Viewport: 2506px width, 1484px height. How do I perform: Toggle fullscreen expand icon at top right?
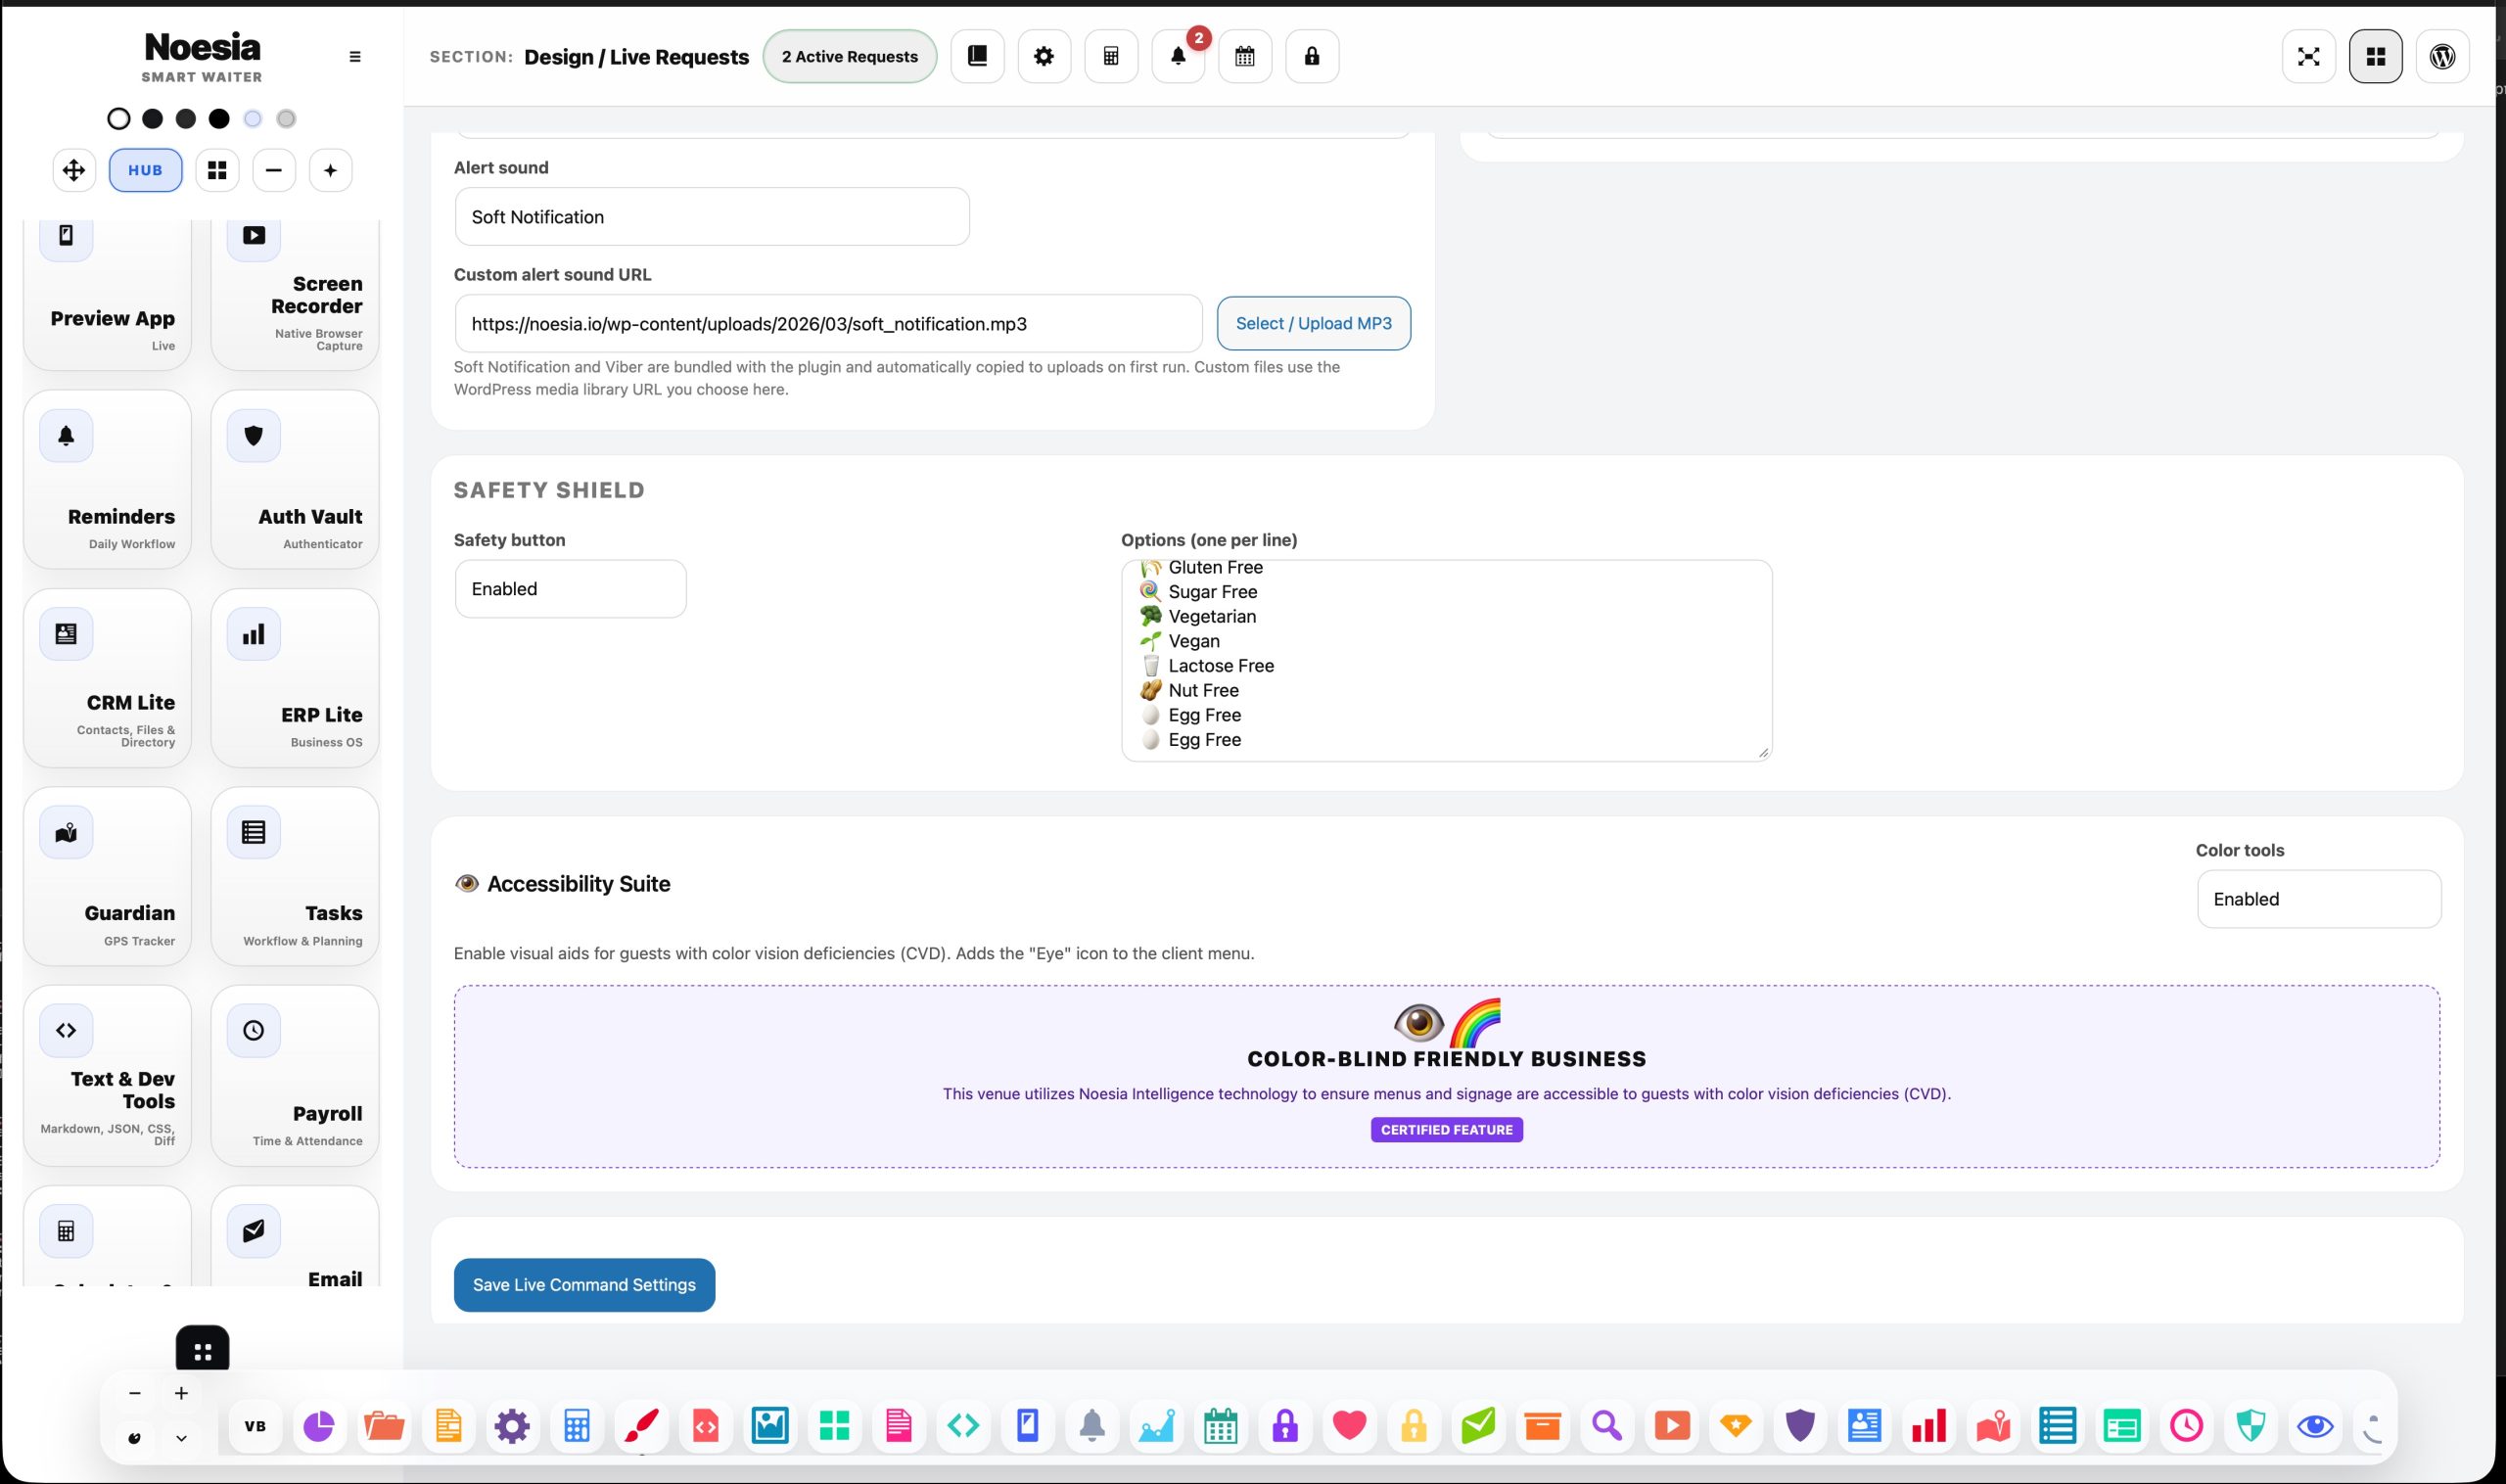point(2309,56)
